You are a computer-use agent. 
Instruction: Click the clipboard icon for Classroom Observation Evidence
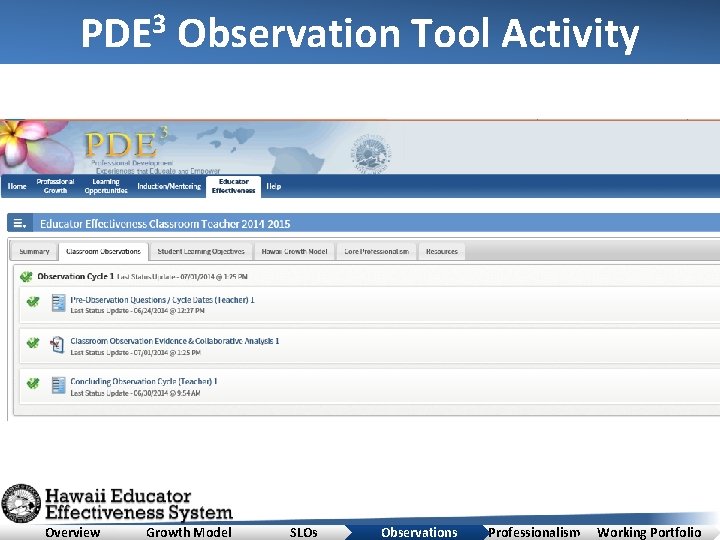click(x=57, y=344)
